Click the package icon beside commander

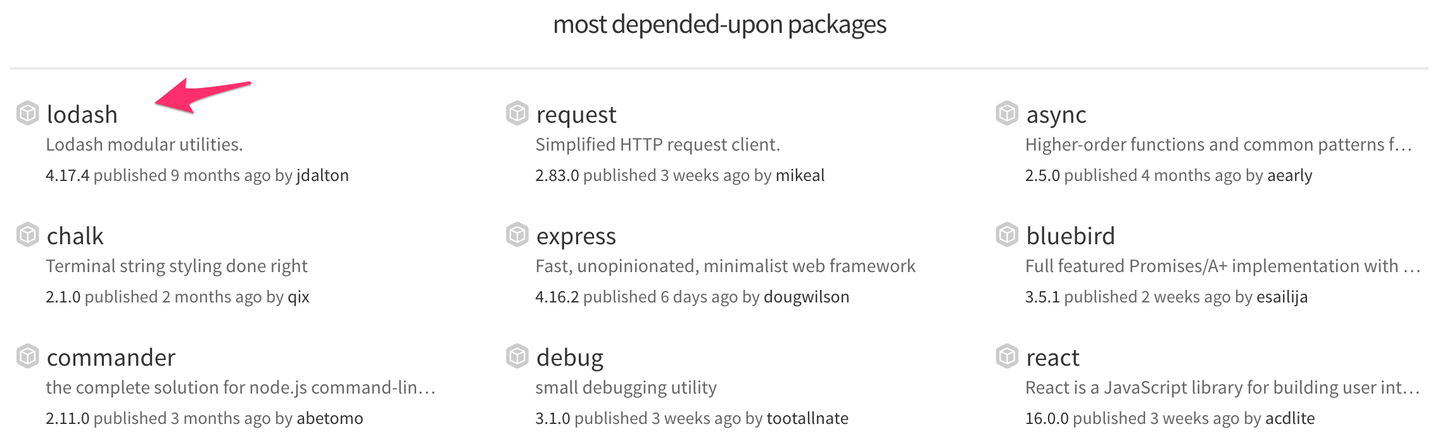pos(28,357)
